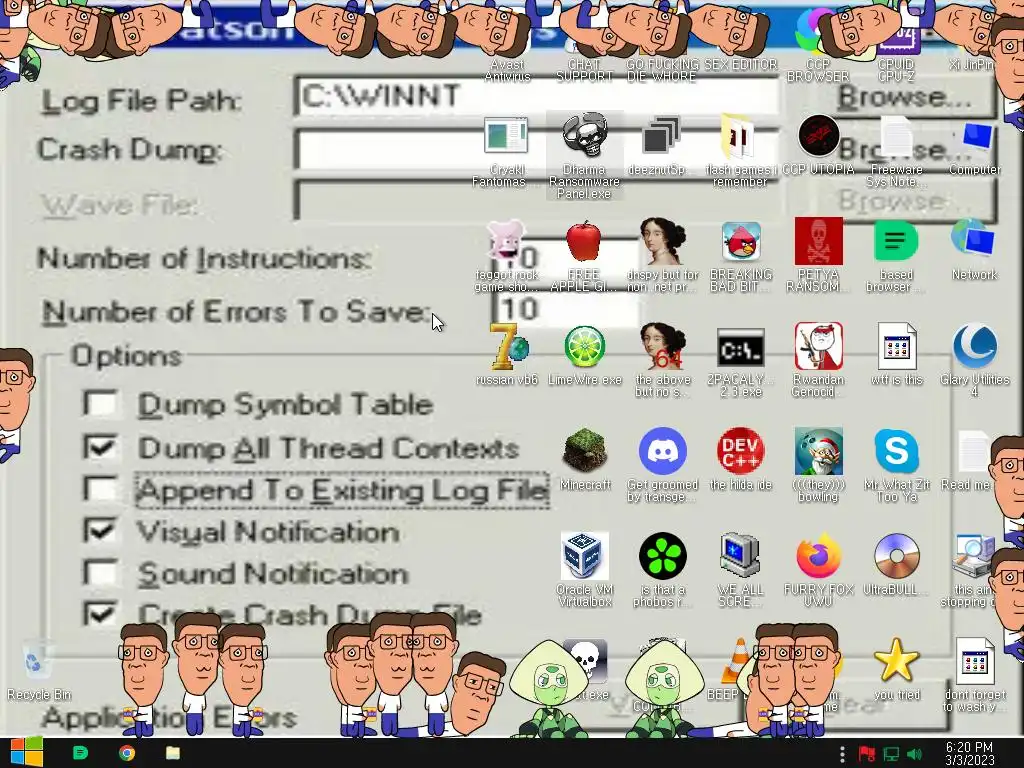This screenshot has width=1024, height=768.
Task: Open the Network desktop icon
Action: [974, 240]
